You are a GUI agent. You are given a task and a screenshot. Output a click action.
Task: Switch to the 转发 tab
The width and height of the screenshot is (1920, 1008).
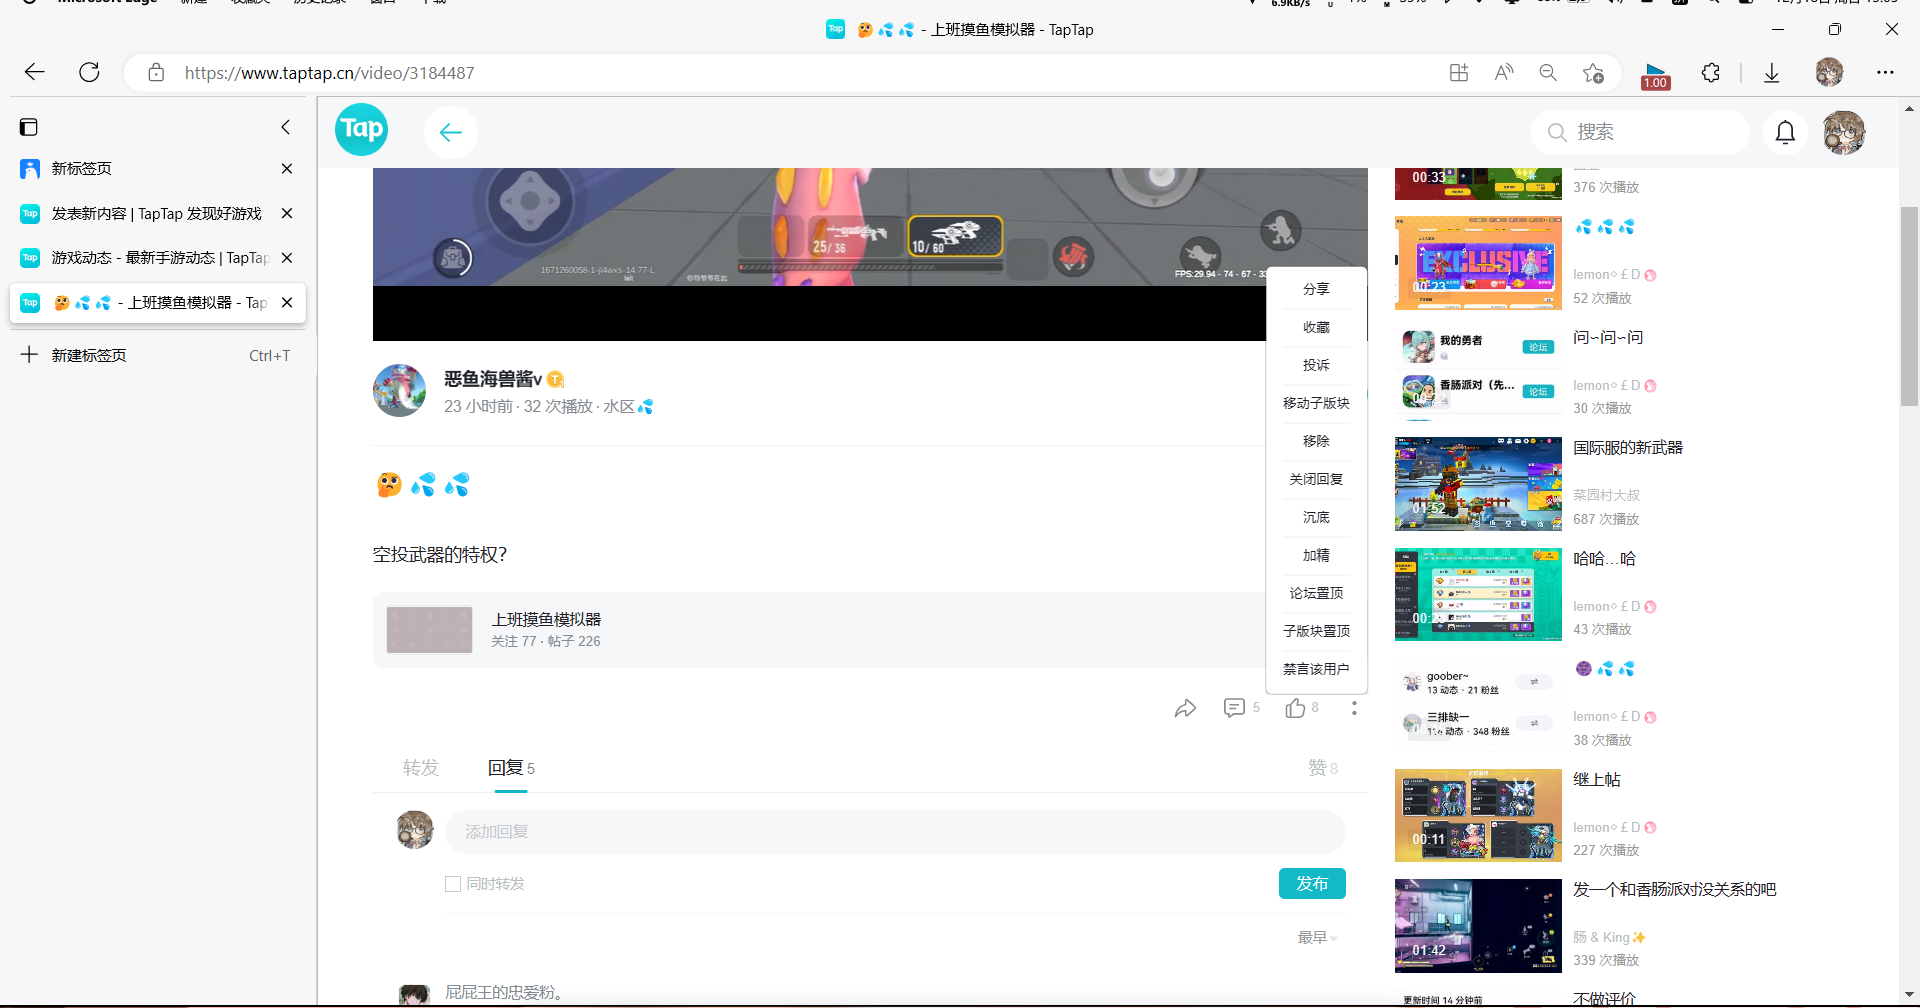[x=420, y=768]
